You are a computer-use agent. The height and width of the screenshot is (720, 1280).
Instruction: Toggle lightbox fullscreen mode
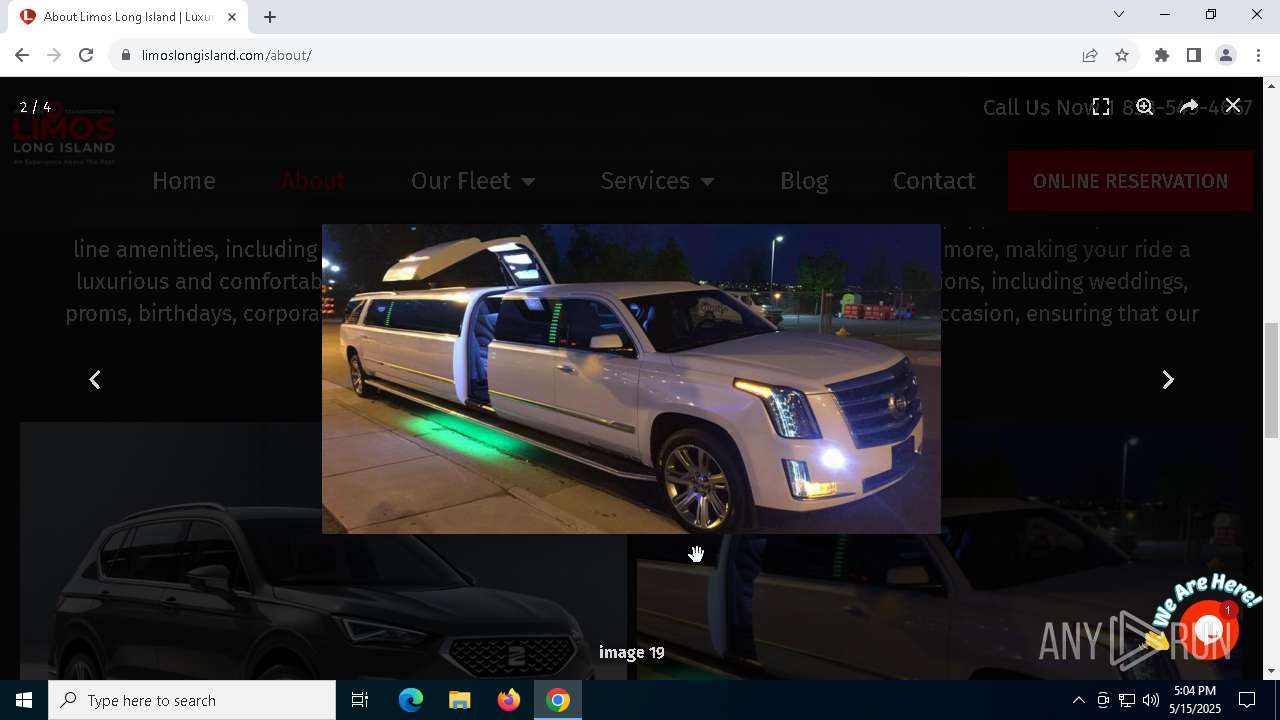coord(1101,106)
